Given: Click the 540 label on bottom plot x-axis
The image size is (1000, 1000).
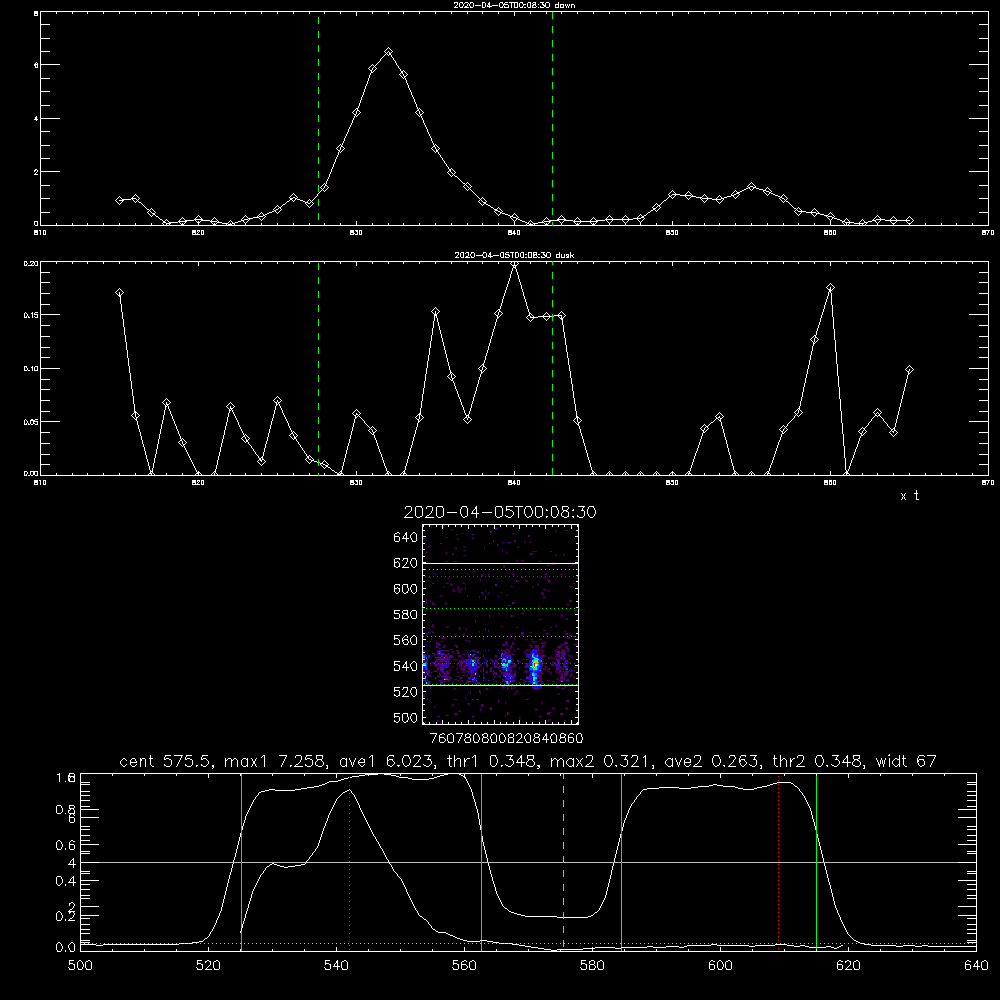Looking at the screenshot, I should [336, 966].
